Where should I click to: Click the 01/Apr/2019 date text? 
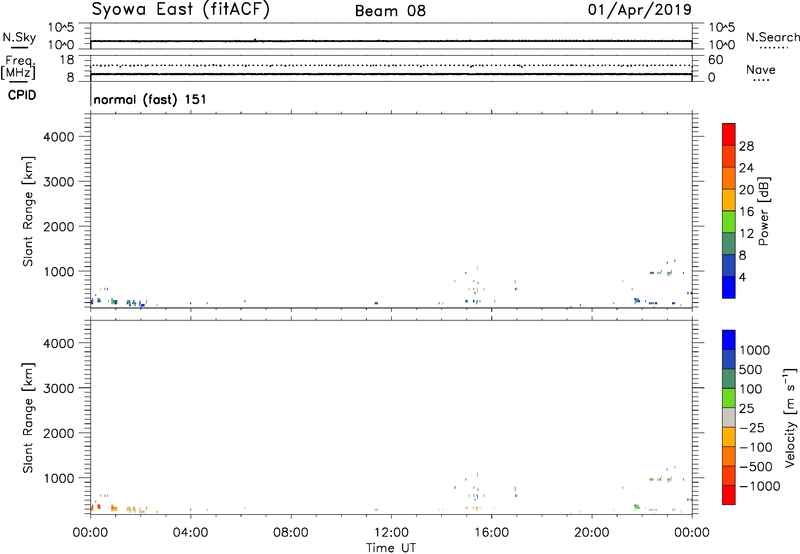647,10
